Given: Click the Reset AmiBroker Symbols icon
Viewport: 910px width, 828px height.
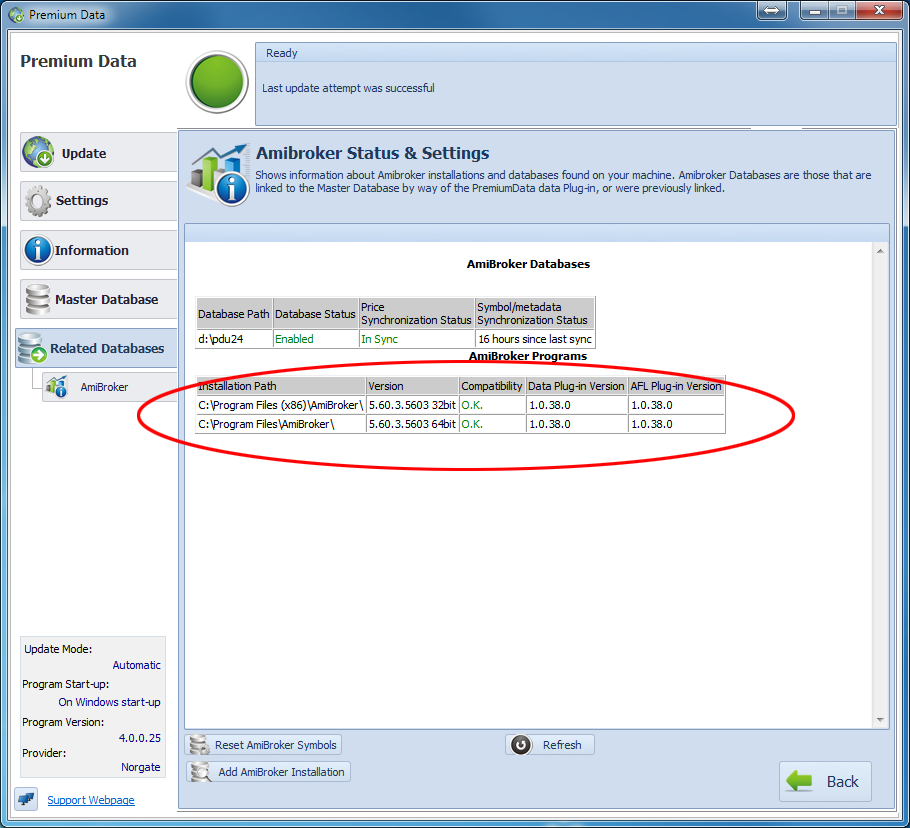Looking at the screenshot, I should click(x=199, y=744).
